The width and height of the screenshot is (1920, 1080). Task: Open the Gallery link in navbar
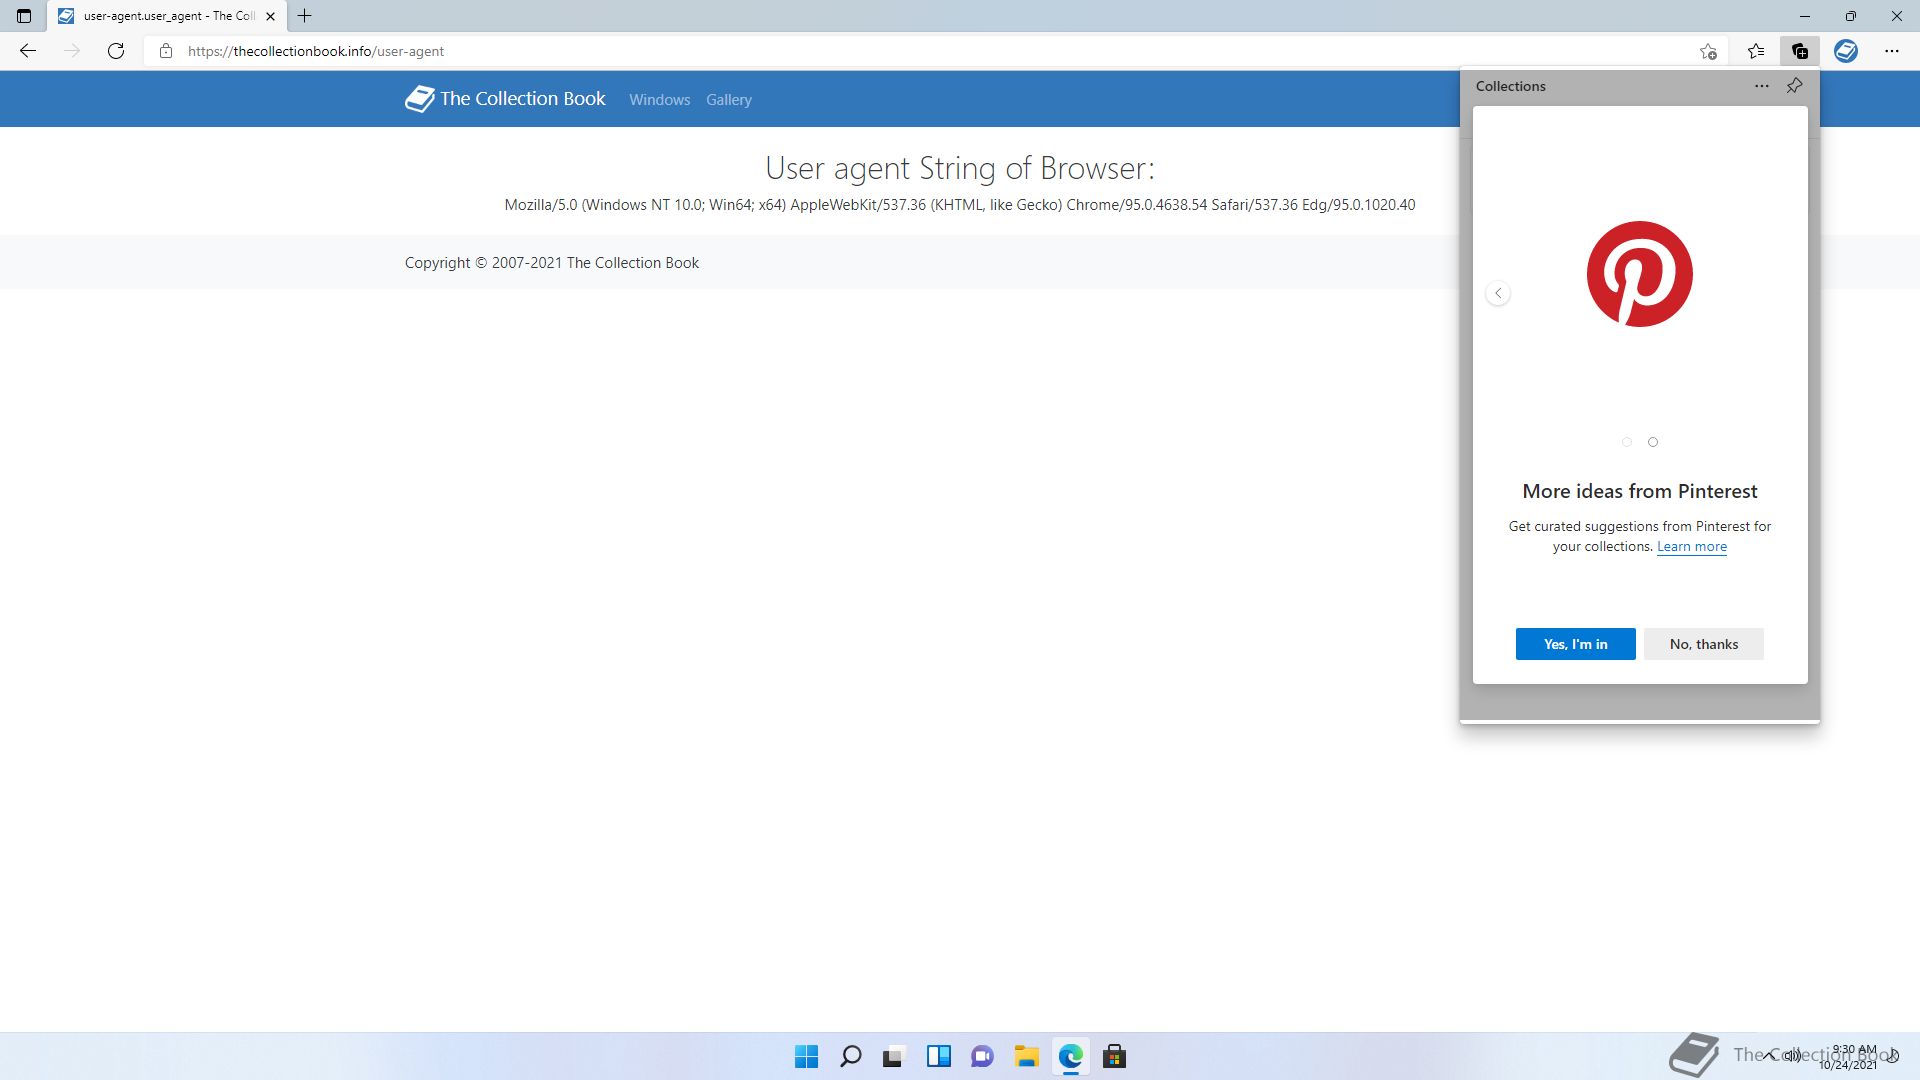coord(728,100)
